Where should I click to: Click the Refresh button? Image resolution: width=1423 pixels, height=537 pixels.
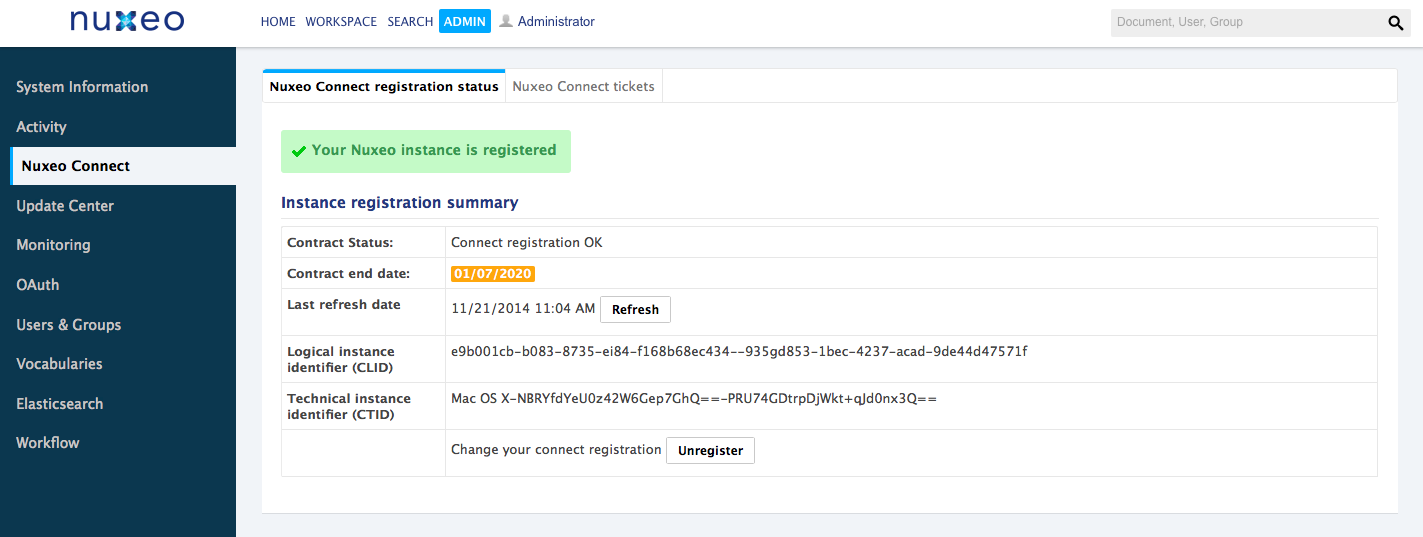(x=635, y=310)
